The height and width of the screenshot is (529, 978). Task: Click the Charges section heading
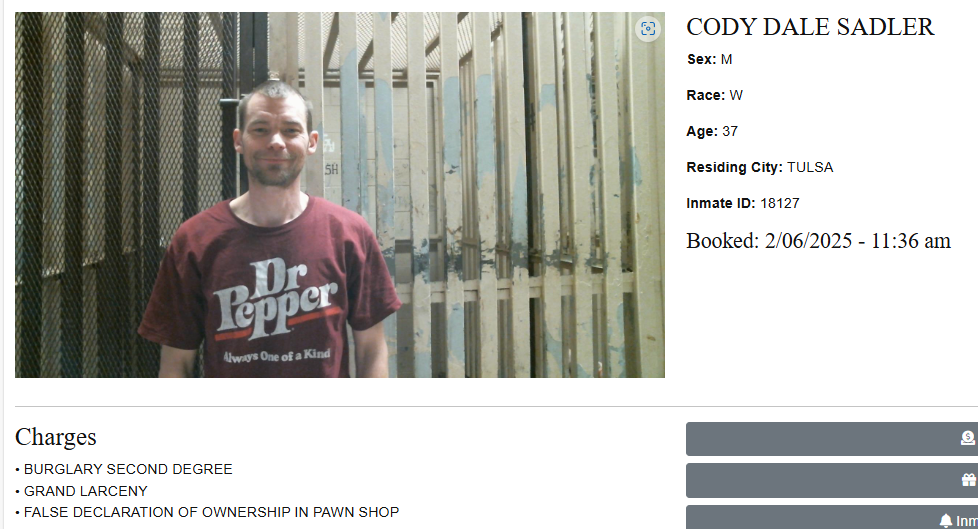pos(56,437)
